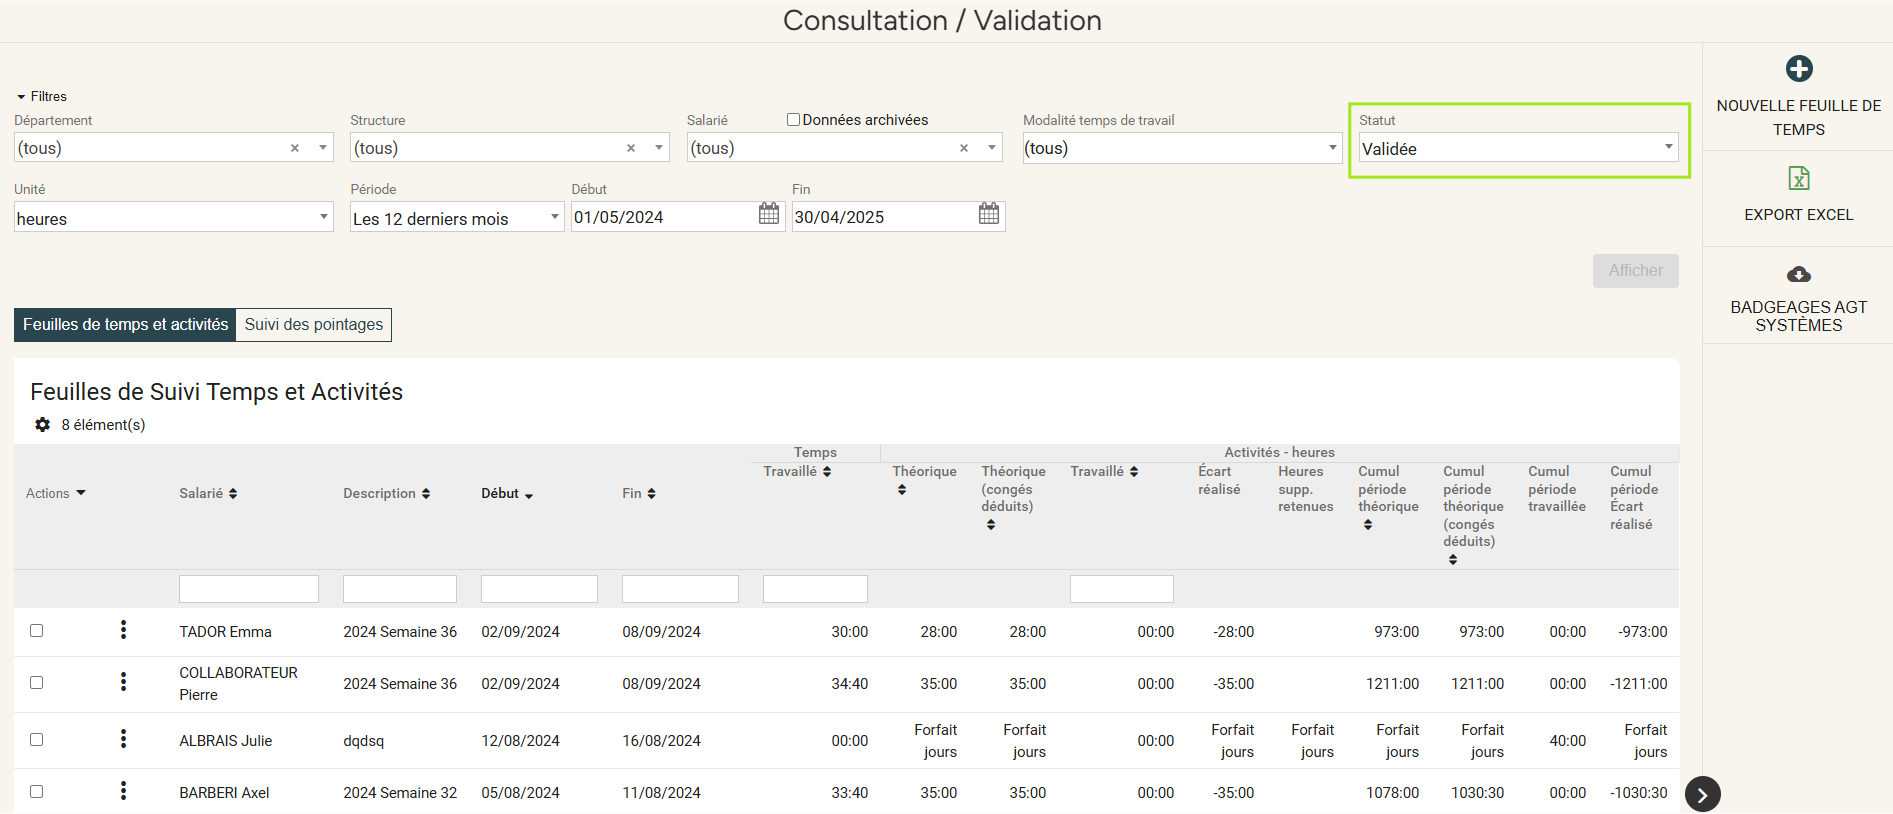Click the Nouvelle feuille de temps plus icon
1893x814 pixels.
pyautogui.click(x=1798, y=69)
